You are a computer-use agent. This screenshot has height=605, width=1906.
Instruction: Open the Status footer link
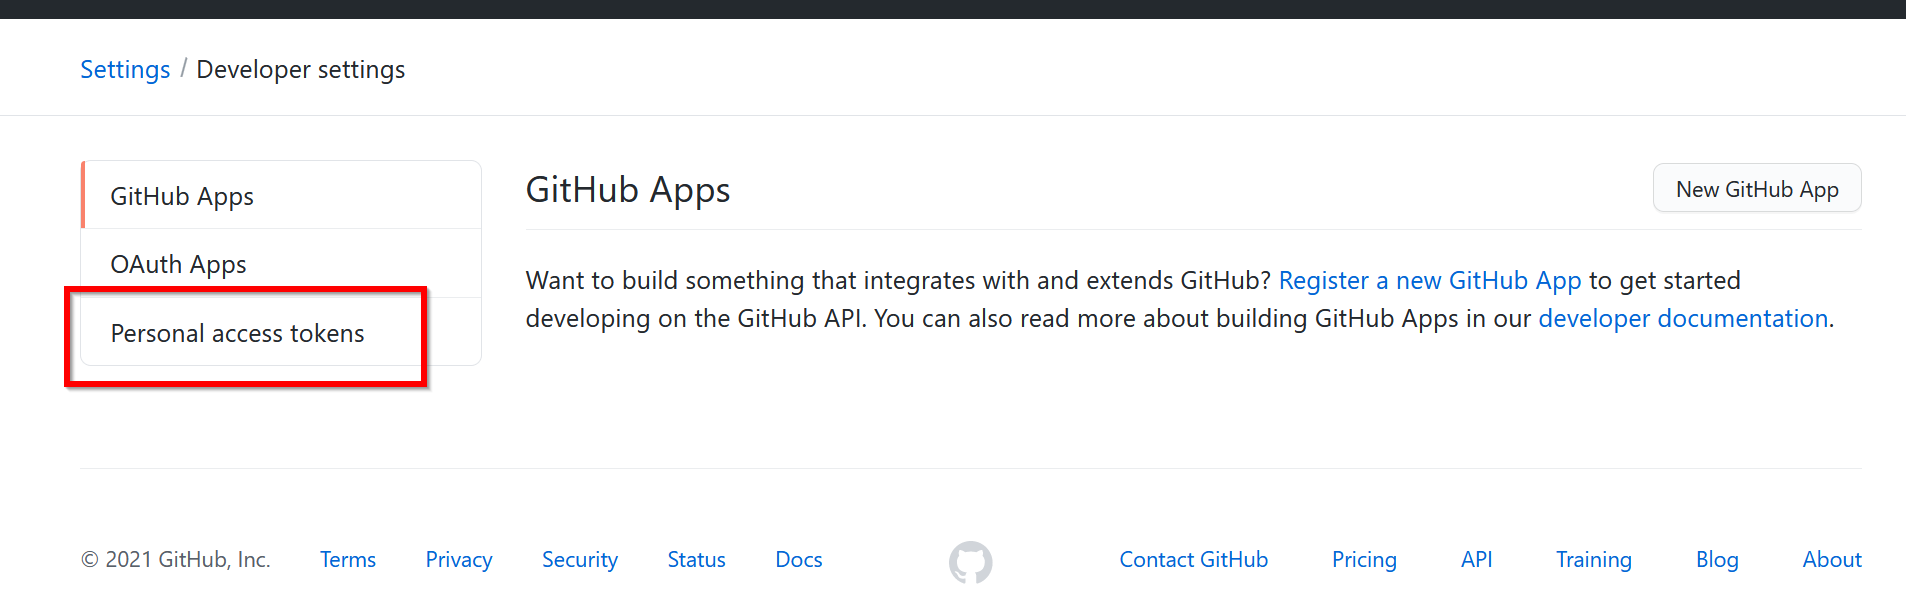[x=696, y=559]
